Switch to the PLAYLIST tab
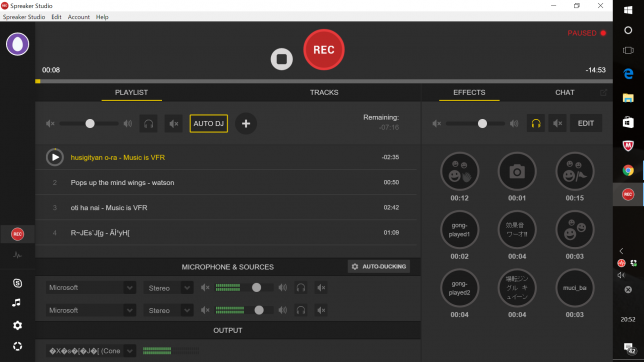This screenshot has width=644, height=362. 131,92
